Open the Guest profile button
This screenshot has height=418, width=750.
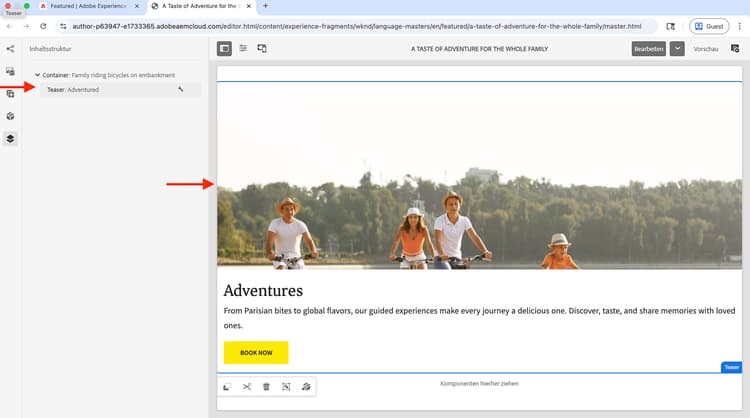[x=709, y=26]
